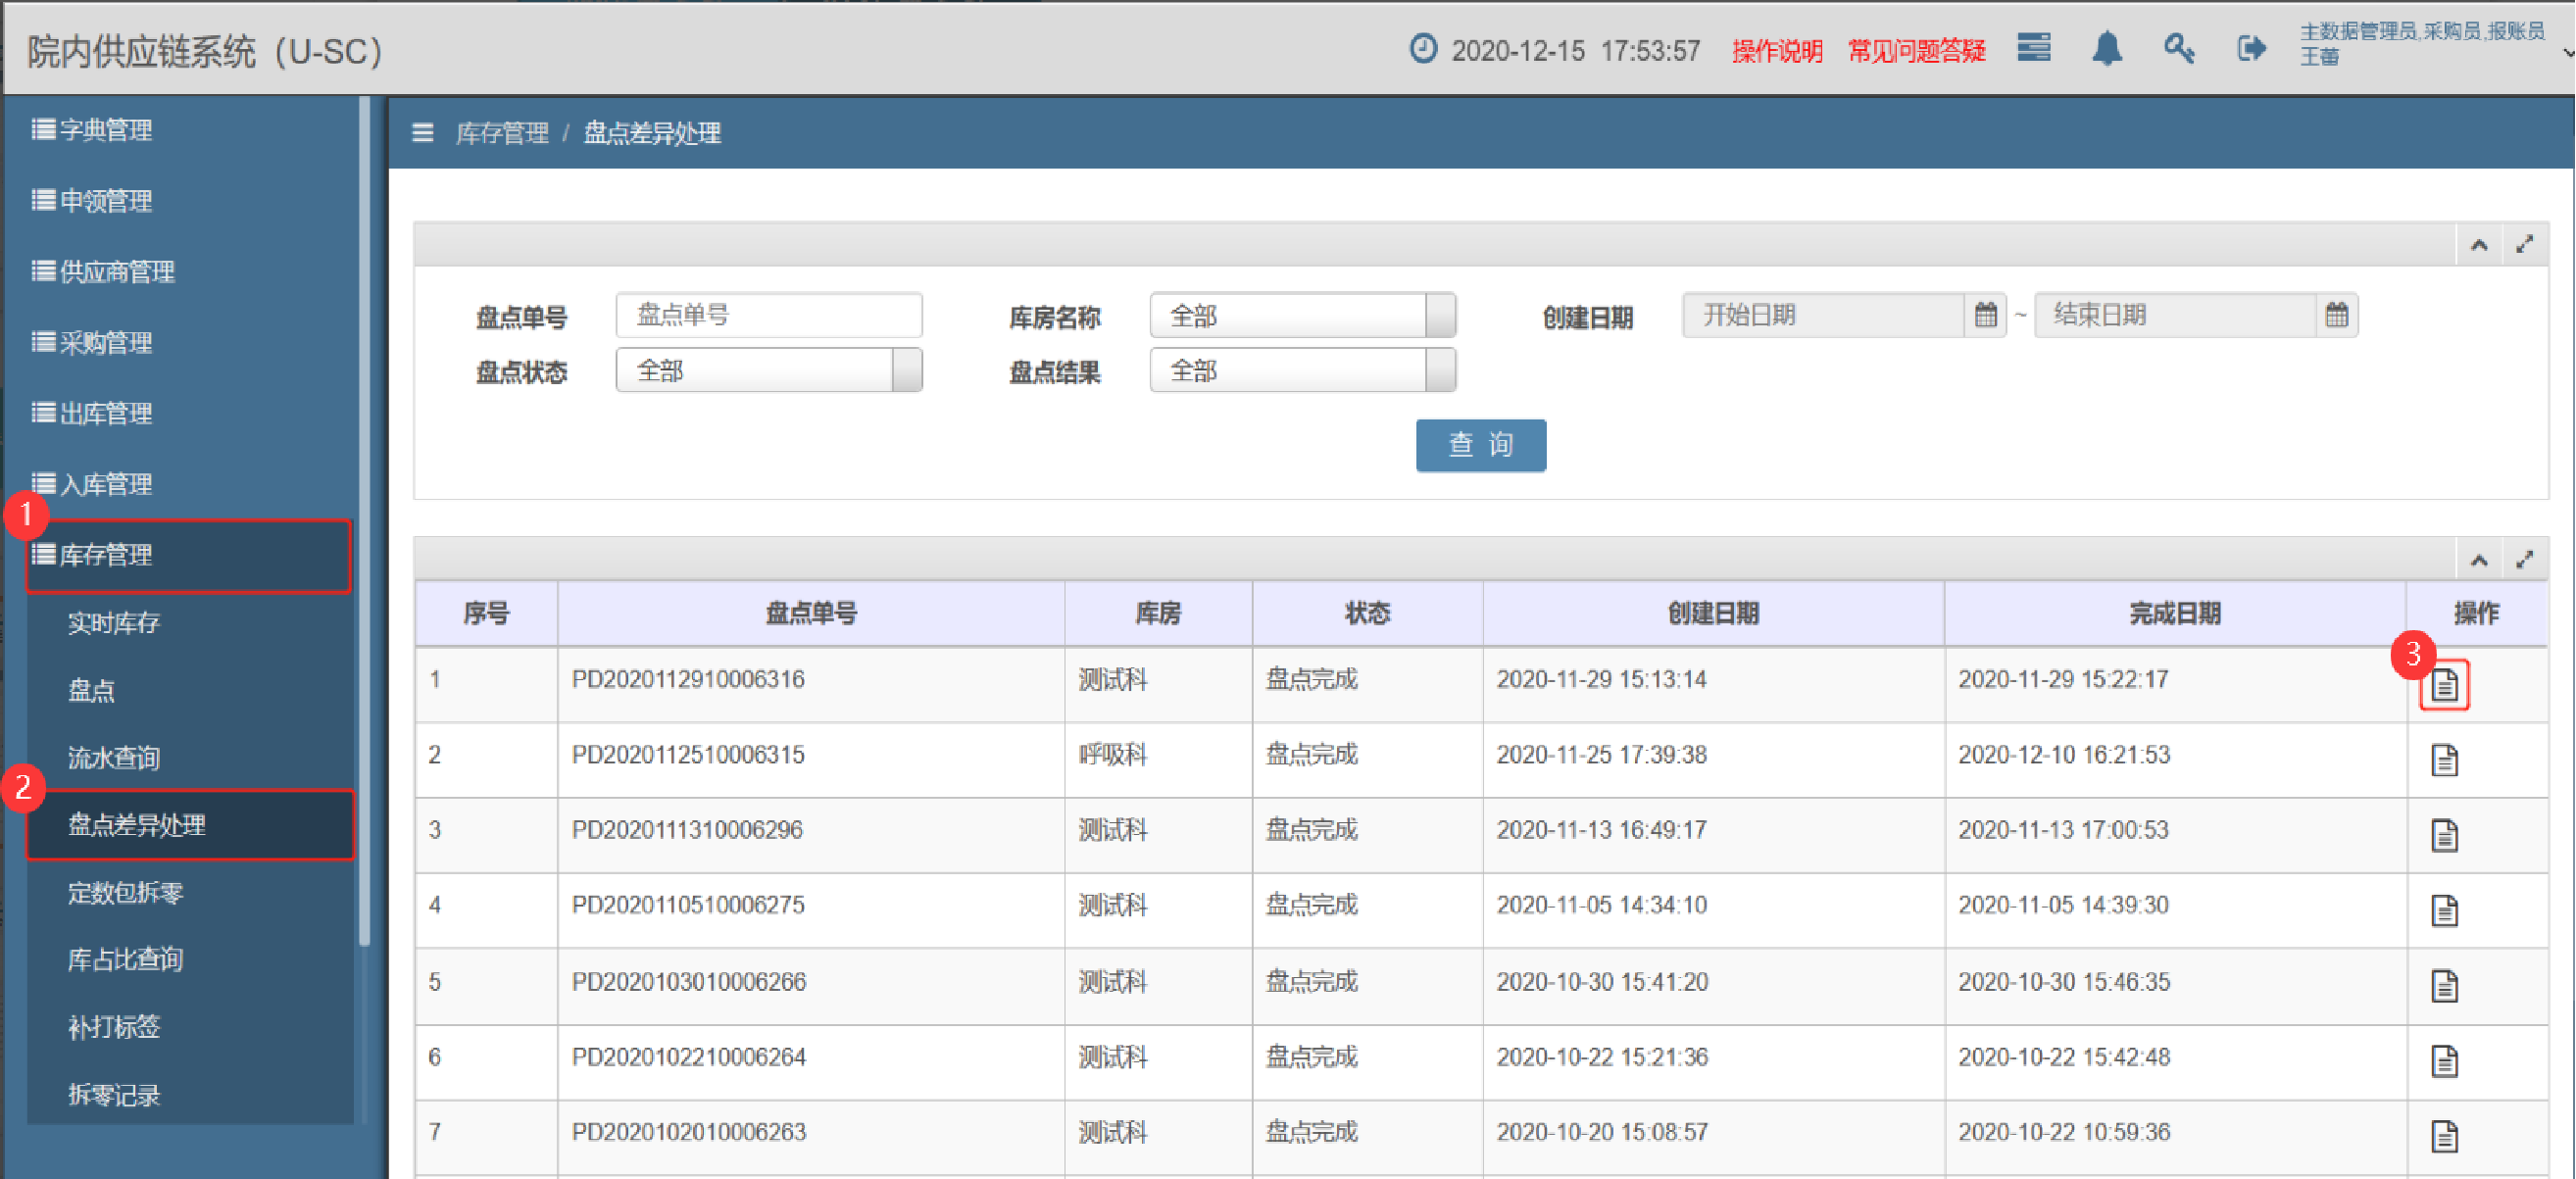Open the detail icon for PD2020112510006315

[x=2444, y=760]
